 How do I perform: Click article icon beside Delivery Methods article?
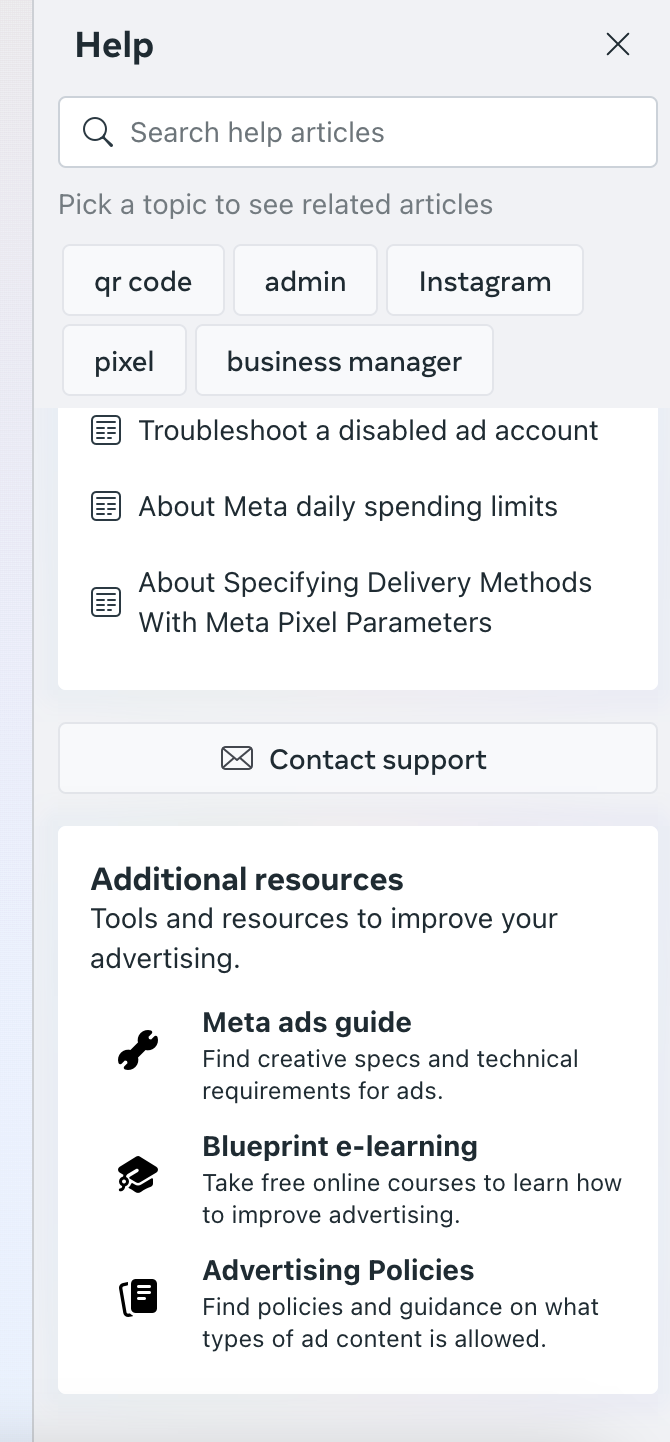click(x=106, y=602)
